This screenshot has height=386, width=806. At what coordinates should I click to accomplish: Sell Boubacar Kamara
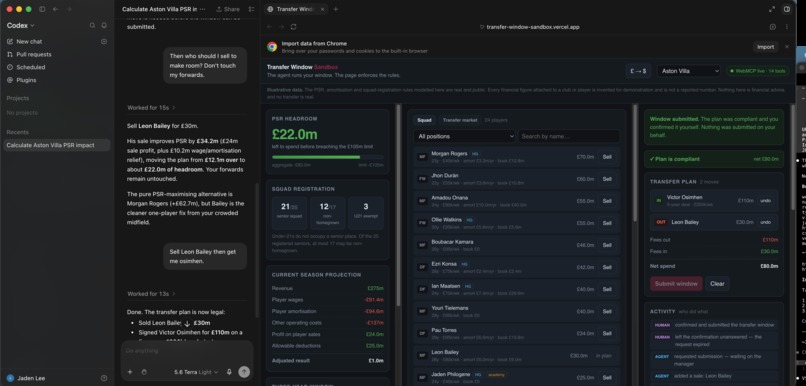coord(607,245)
